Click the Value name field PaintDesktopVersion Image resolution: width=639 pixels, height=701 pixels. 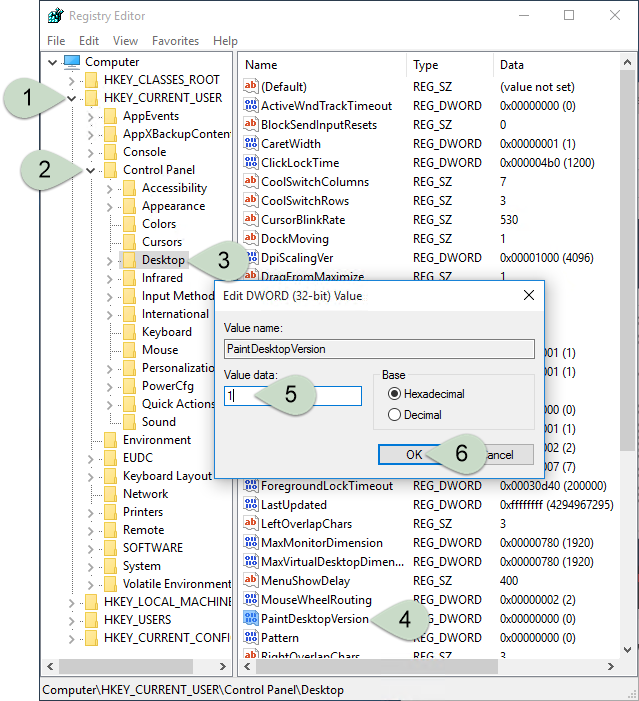[x=379, y=349]
